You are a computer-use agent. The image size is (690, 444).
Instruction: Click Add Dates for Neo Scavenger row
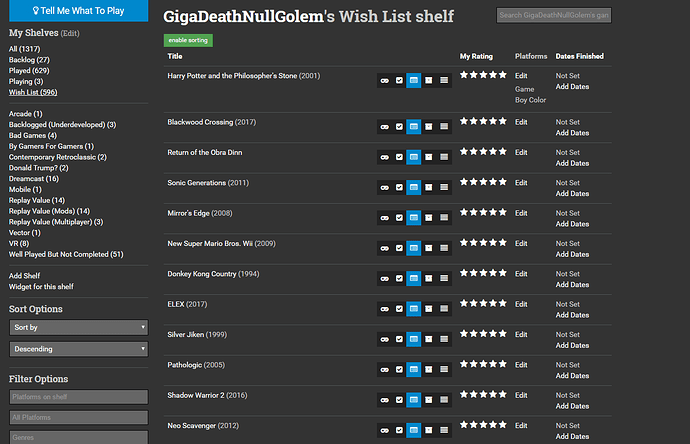572,437
